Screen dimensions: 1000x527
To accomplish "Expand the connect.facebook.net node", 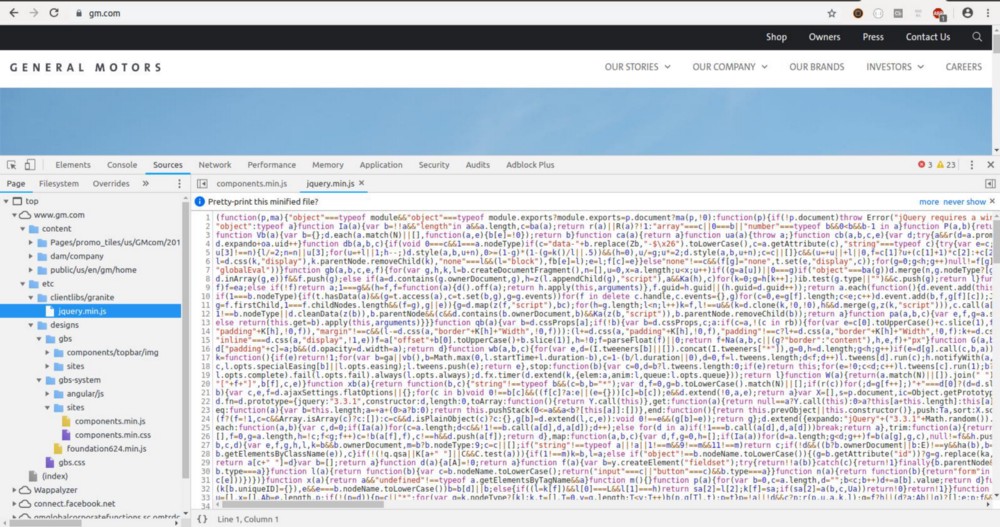I will coord(15,503).
